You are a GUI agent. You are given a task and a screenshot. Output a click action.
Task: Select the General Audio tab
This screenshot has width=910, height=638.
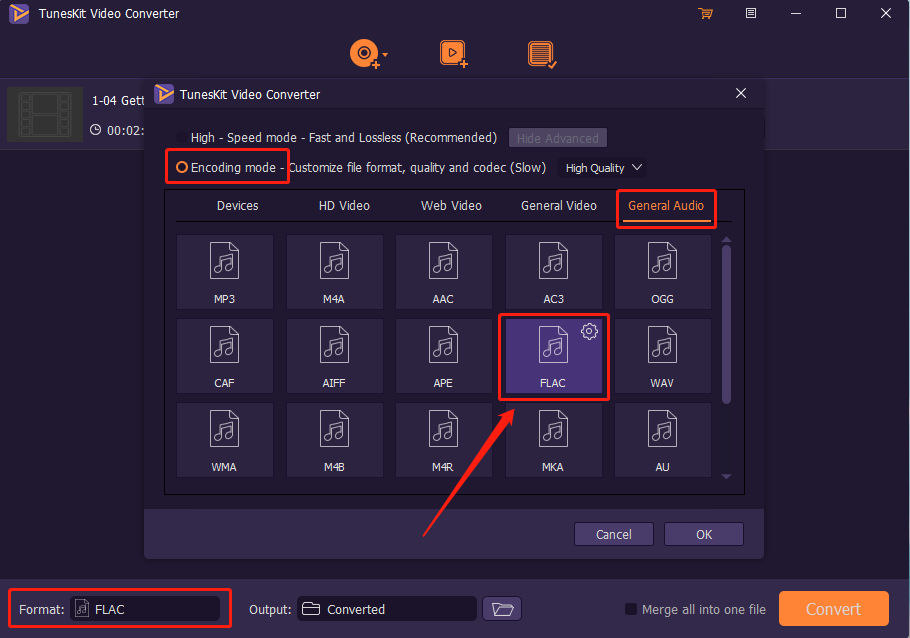pos(666,206)
